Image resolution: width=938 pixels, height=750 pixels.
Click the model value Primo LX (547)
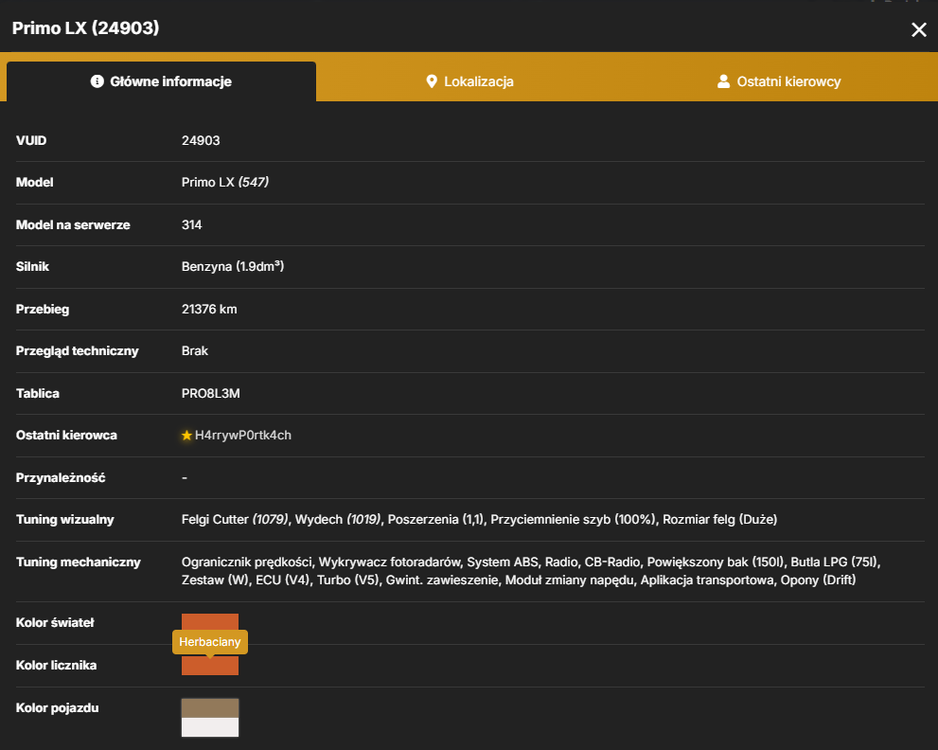pyautogui.click(x=225, y=182)
